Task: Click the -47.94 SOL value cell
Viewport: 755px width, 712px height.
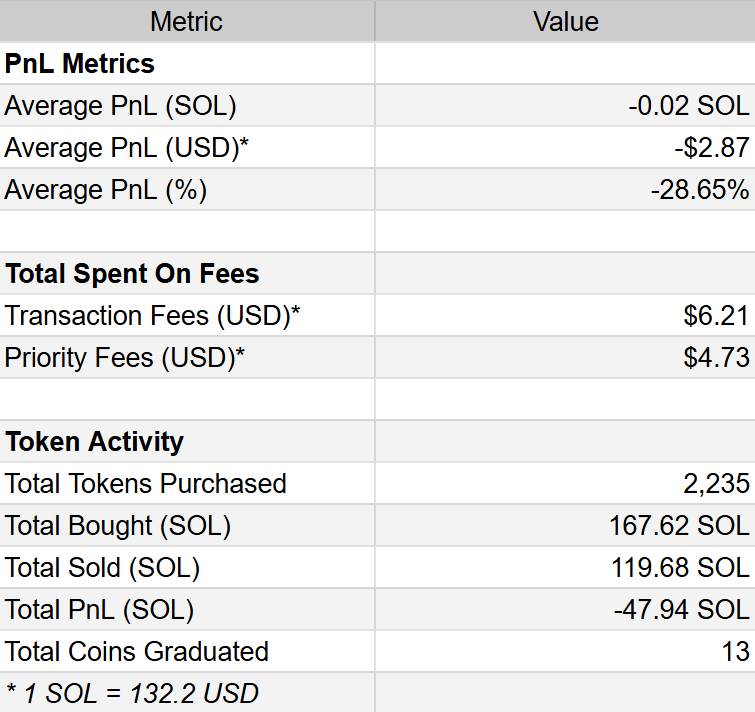Action: pos(565,609)
